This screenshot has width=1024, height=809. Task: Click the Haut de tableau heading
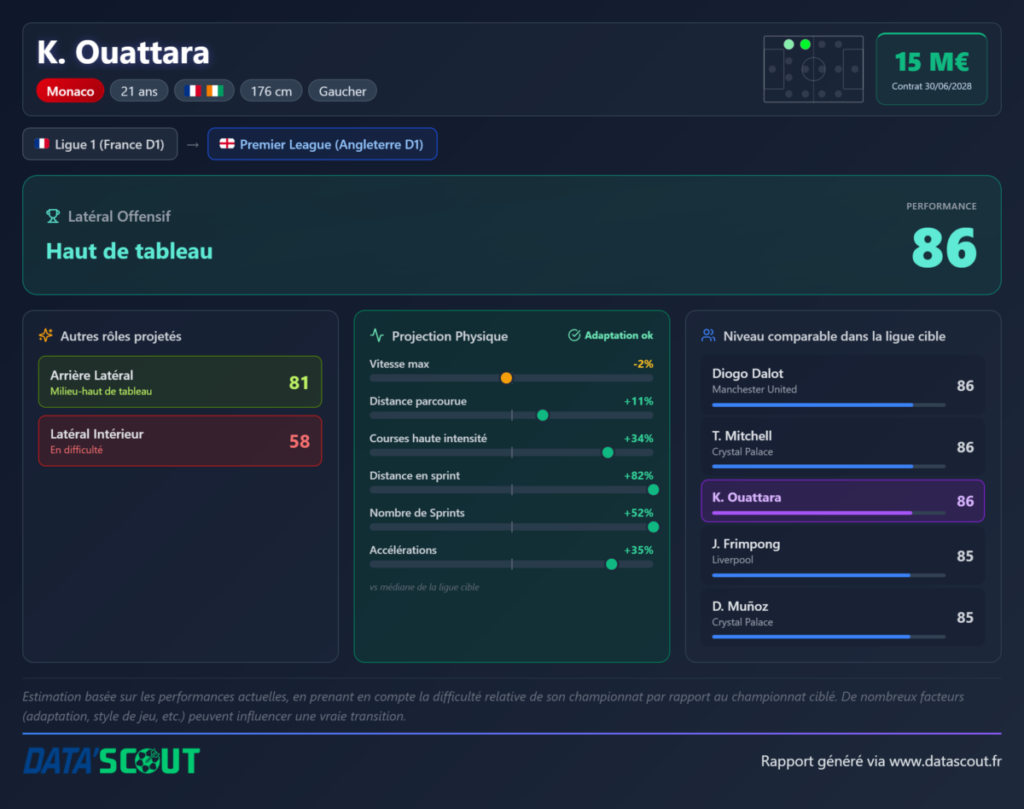click(129, 251)
